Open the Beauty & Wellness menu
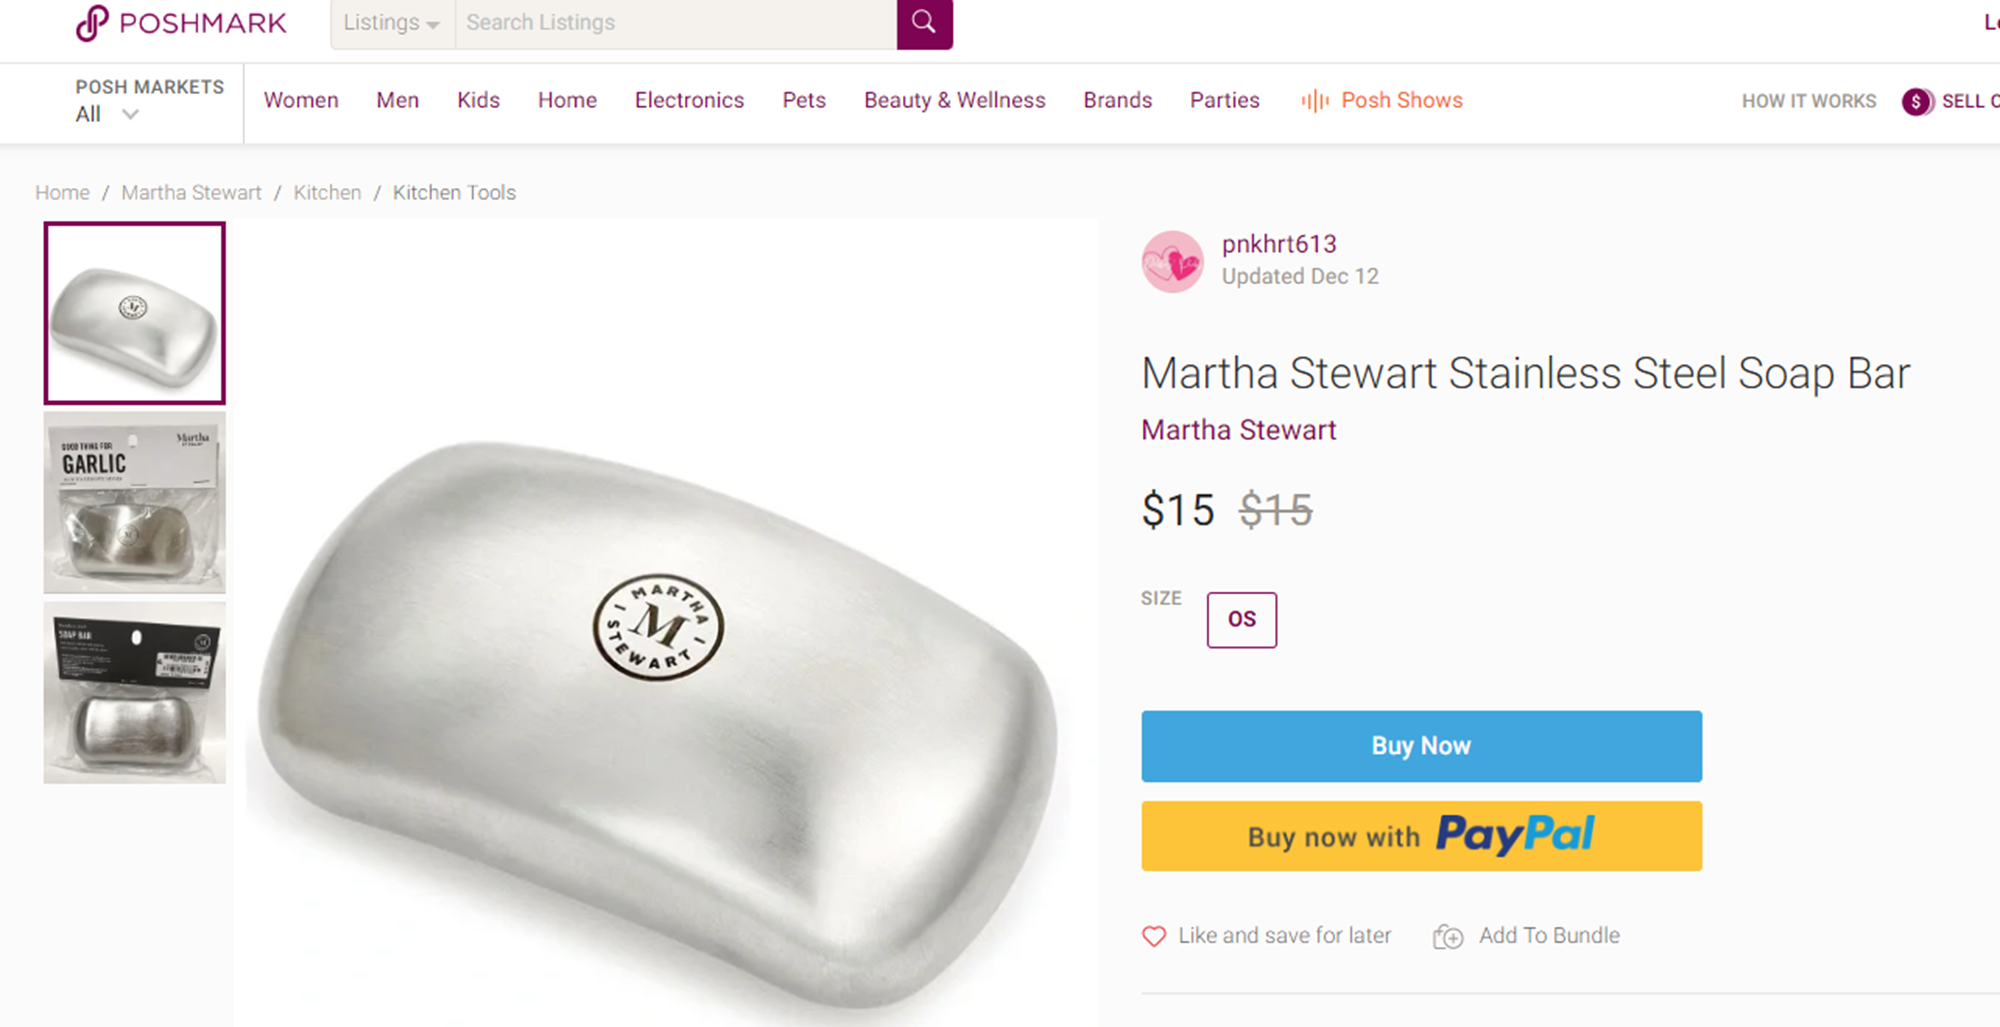 coord(954,101)
